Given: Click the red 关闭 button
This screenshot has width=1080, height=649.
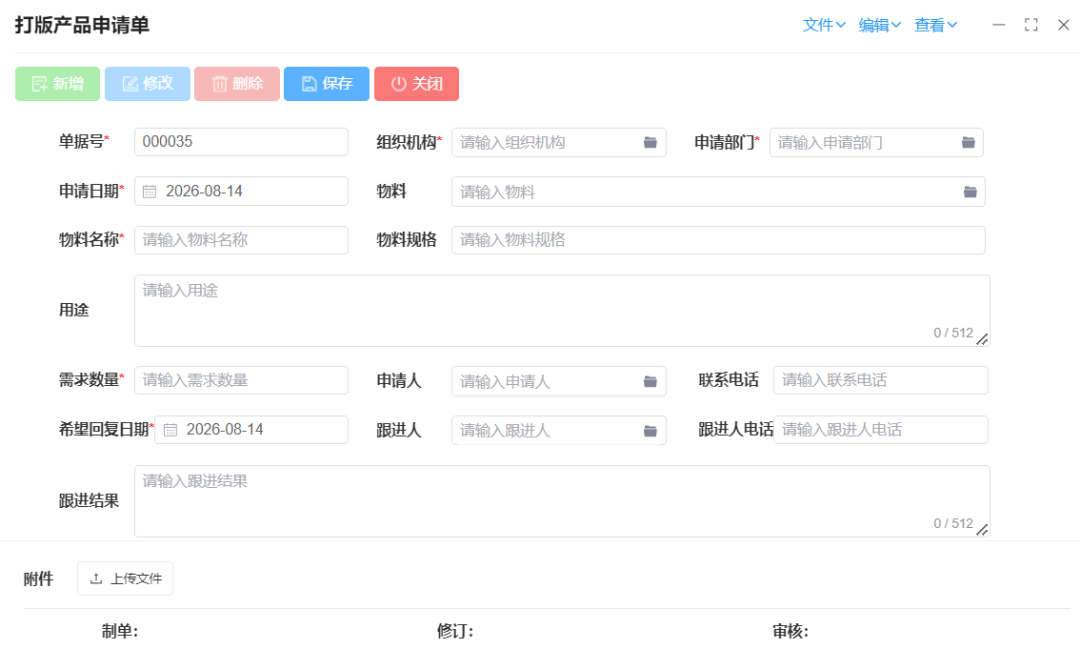Looking at the screenshot, I should [417, 84].
